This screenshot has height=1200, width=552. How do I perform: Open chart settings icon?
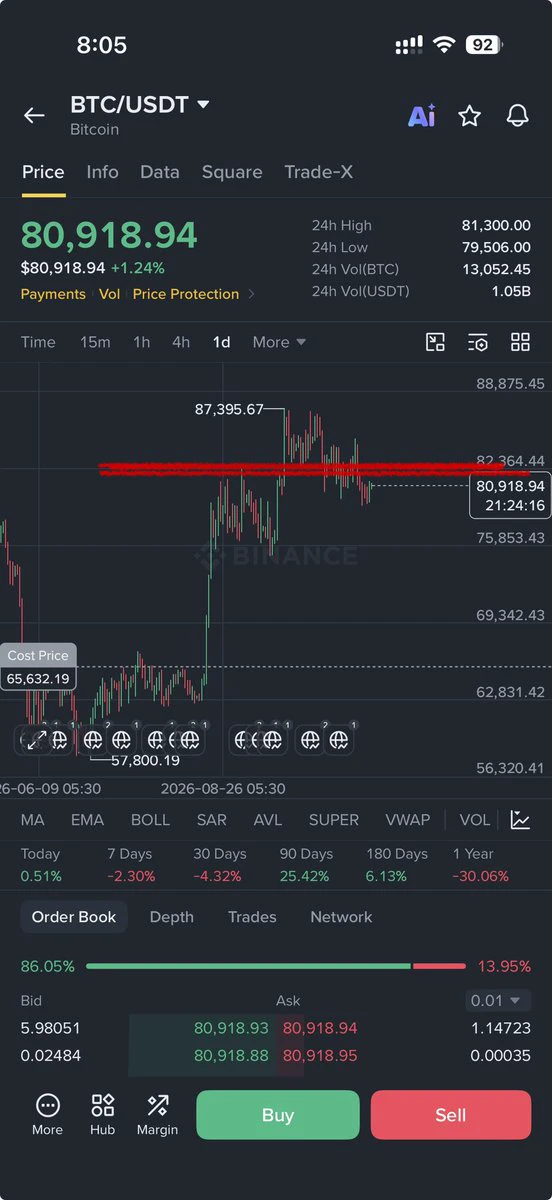click(478, 342)
